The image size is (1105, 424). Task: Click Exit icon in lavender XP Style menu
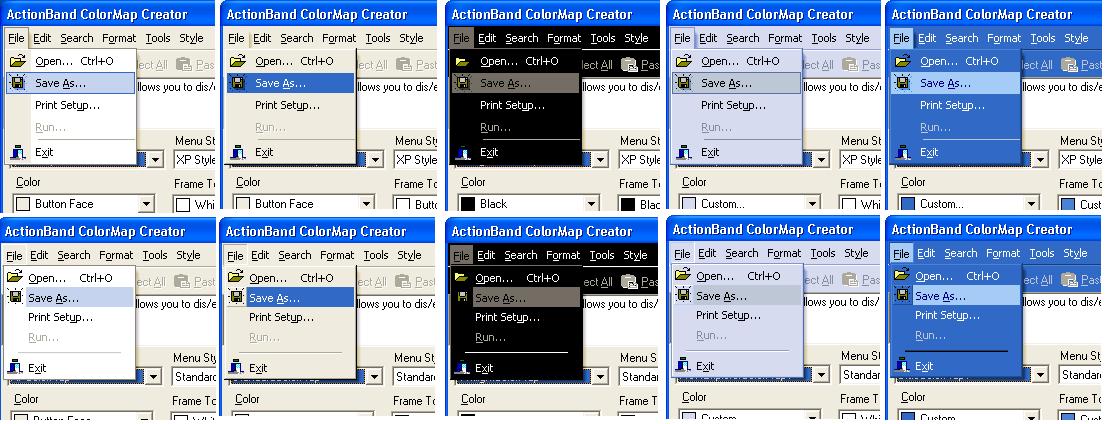(x=683, y=152)
